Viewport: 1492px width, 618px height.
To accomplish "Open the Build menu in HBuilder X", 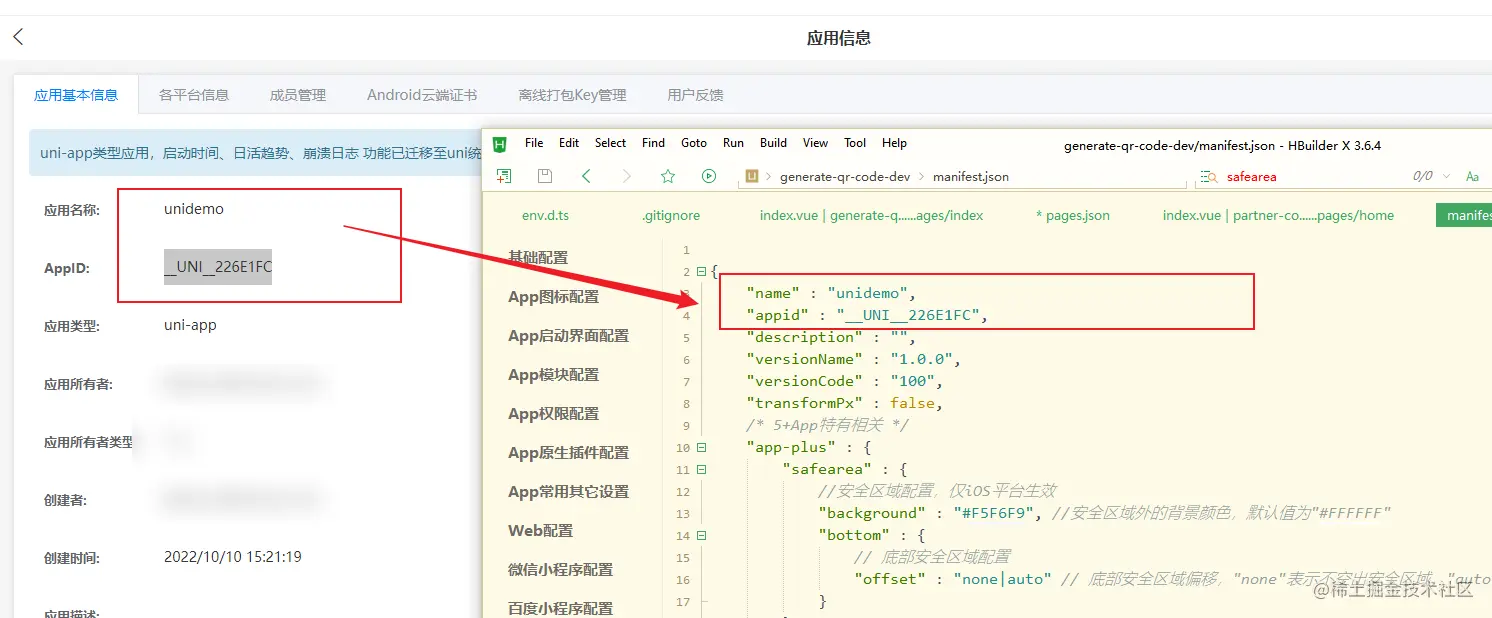I will pos(773,143).
